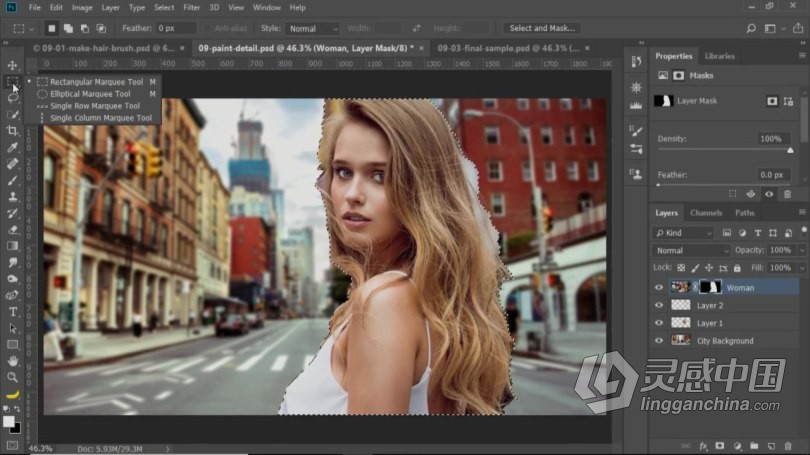
Task: Click the Density slider handle
Action: [790, 150]
